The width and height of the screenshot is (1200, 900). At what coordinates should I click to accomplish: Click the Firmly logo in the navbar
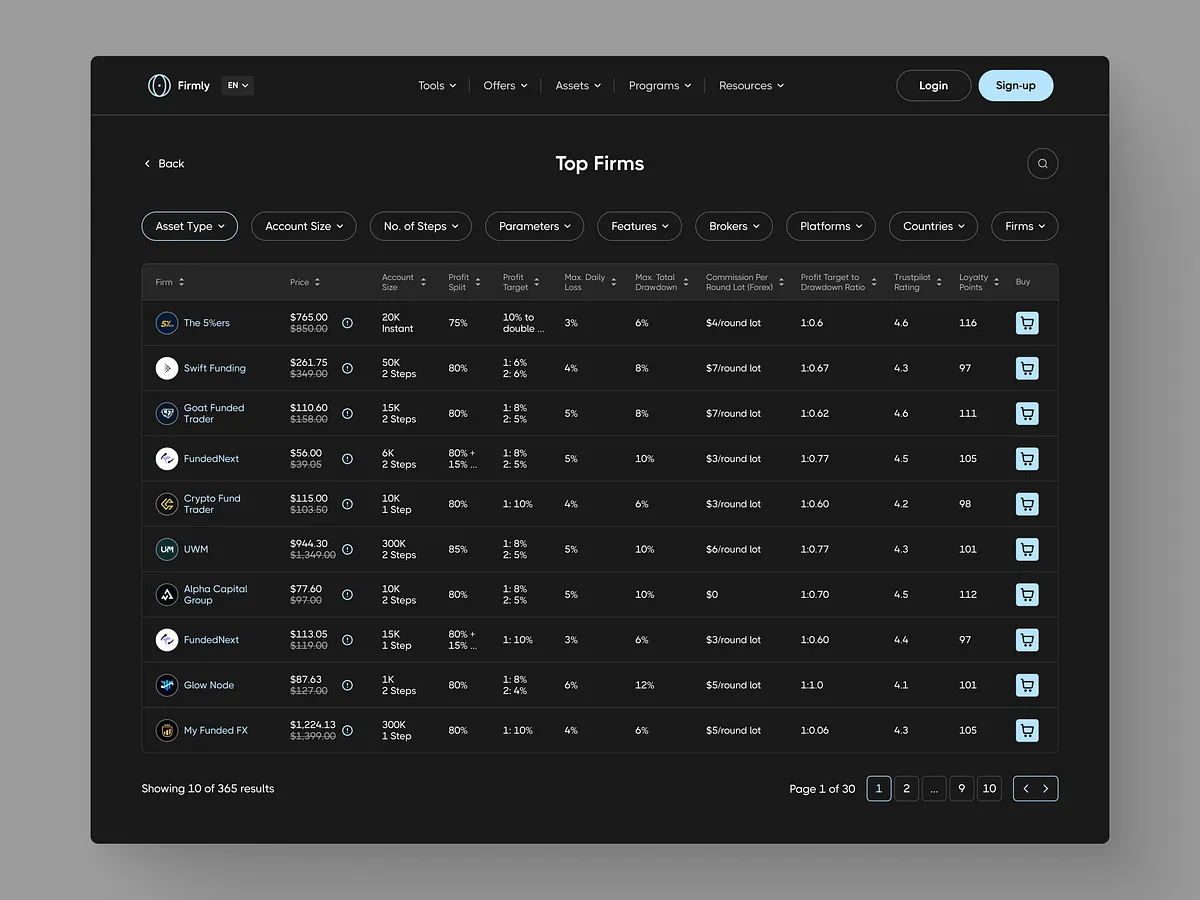click(179, 85)
